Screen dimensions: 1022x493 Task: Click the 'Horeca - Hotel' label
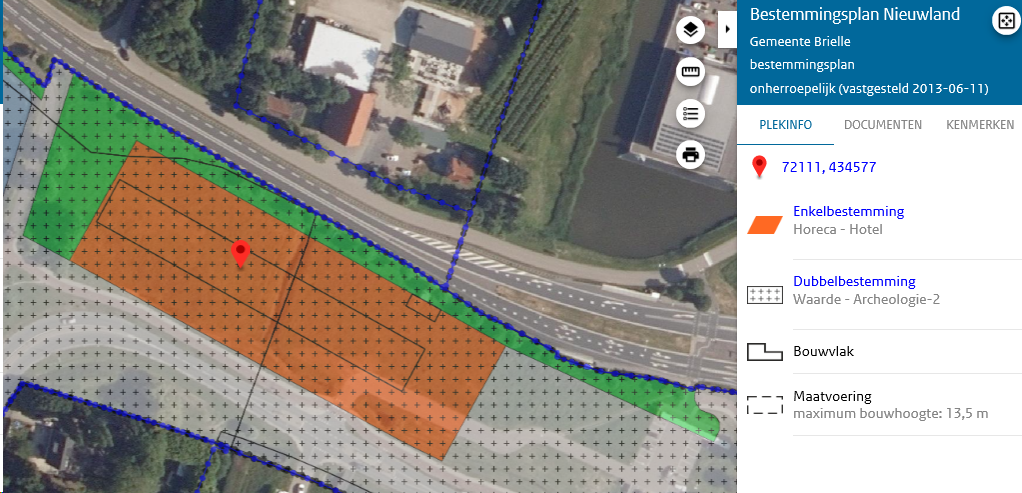click(x=838, y=230)
